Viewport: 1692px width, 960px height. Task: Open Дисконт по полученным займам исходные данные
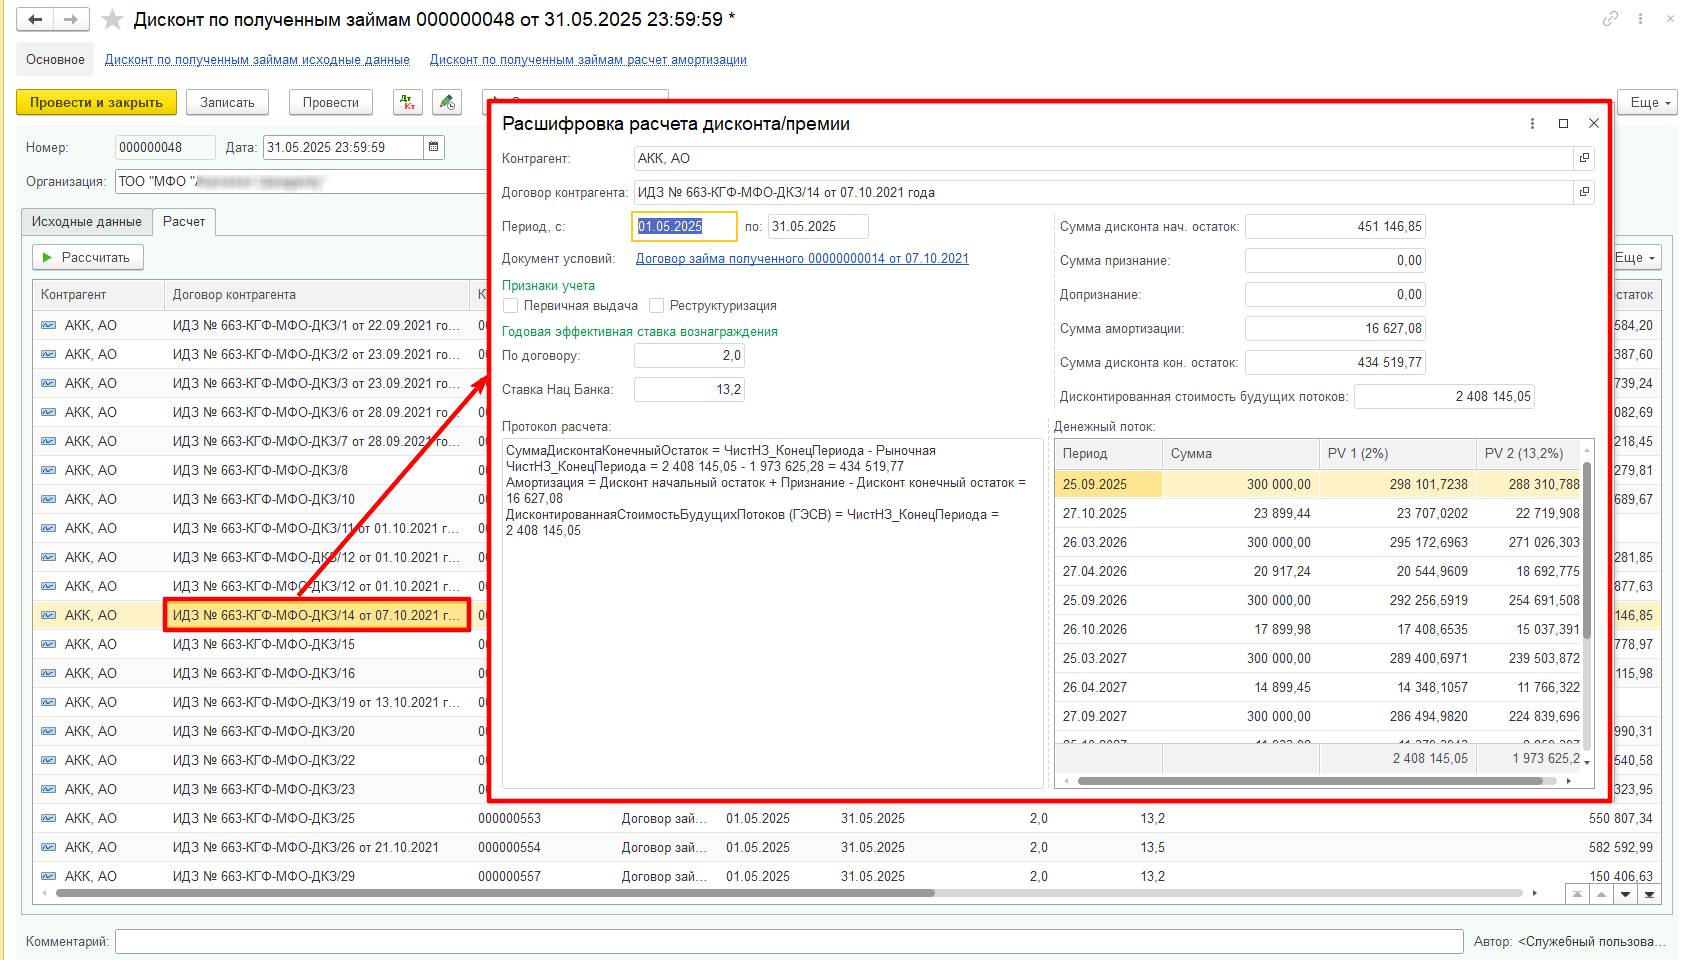tap(257, 60)
